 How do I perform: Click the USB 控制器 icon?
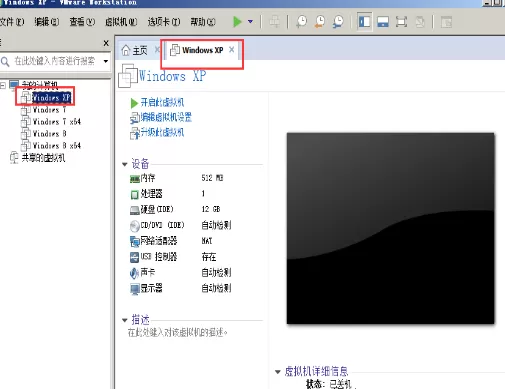pyautogui.click(x=135, y=257)
